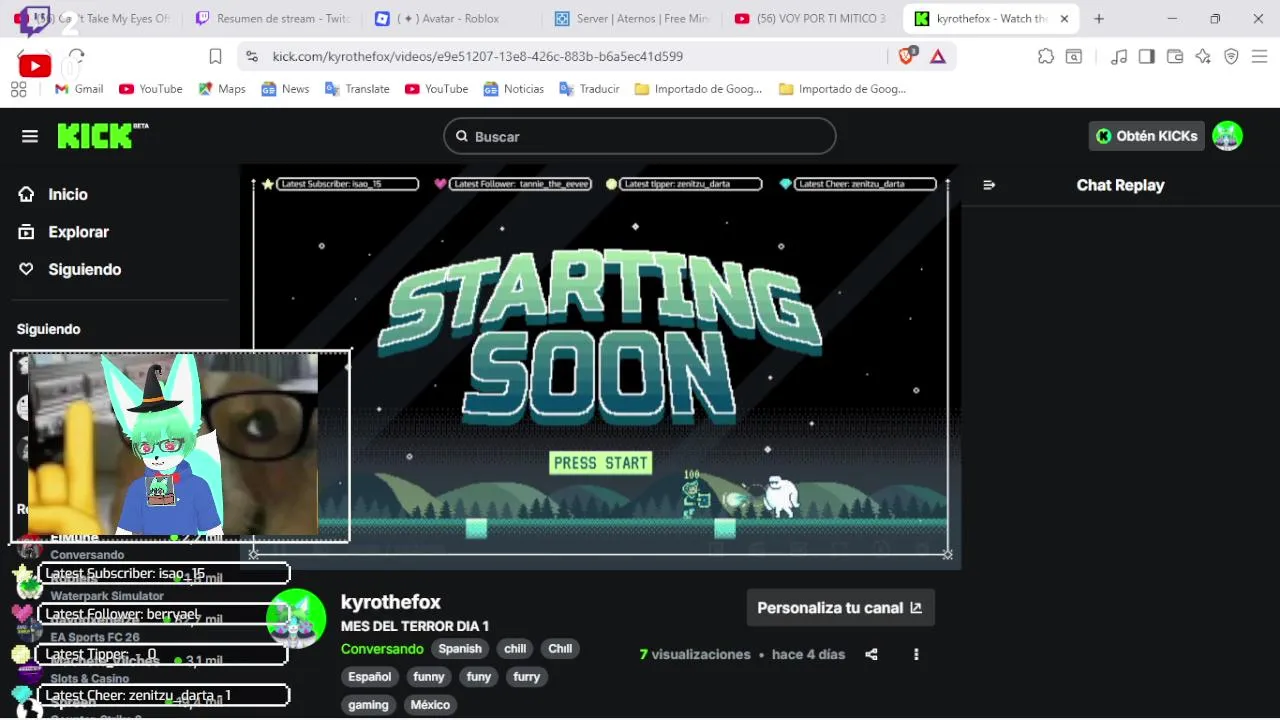The width and height of the screenshot is (1280, 720).
Task: Switch to the Avatar - Roblox tab
Action: 450,19
